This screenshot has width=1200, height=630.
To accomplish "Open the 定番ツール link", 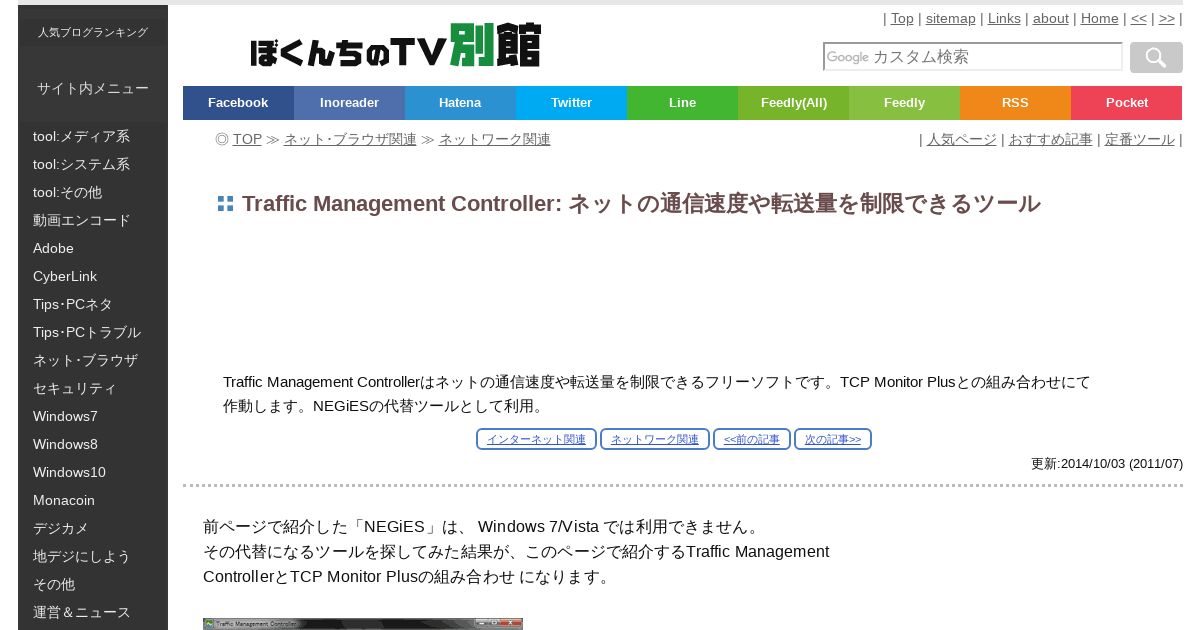I will (x=1139, y=139).
